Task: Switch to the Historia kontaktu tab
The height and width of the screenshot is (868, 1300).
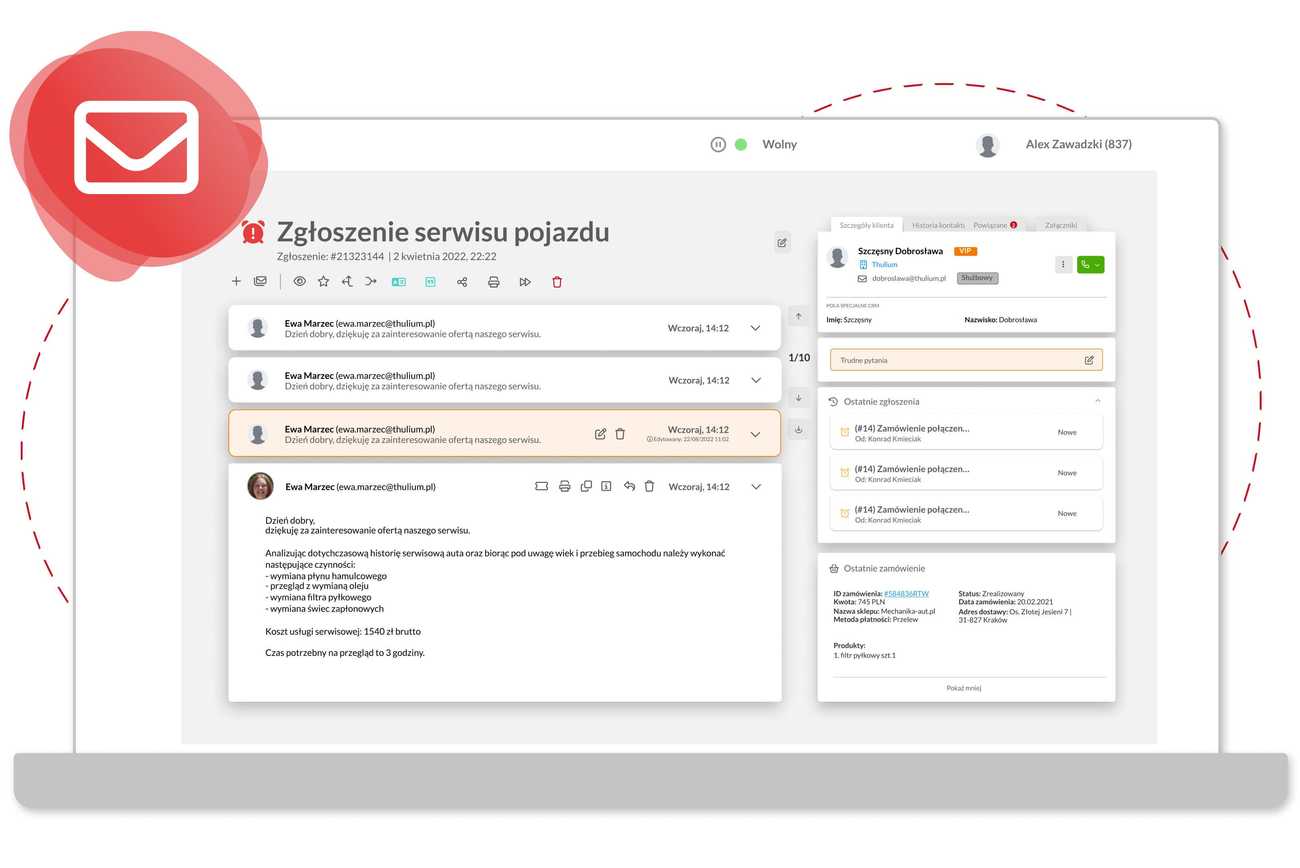Action: coord(937,225)
